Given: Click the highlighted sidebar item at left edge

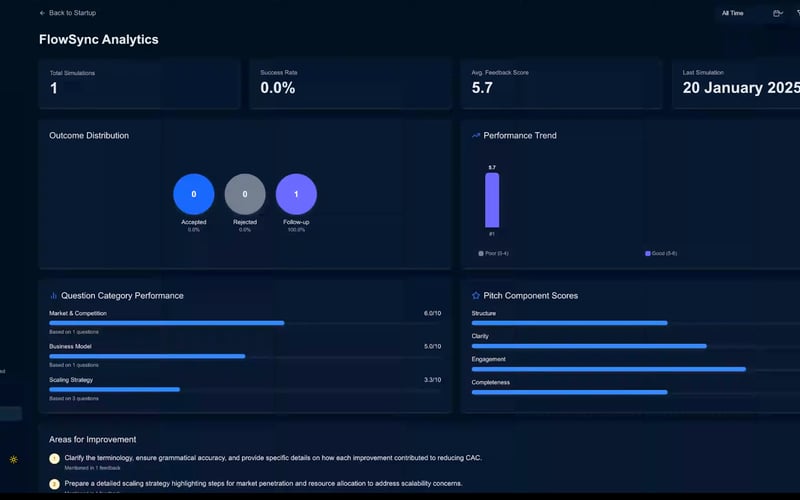Looking at the screenshot, I should [x=11, y=413].
